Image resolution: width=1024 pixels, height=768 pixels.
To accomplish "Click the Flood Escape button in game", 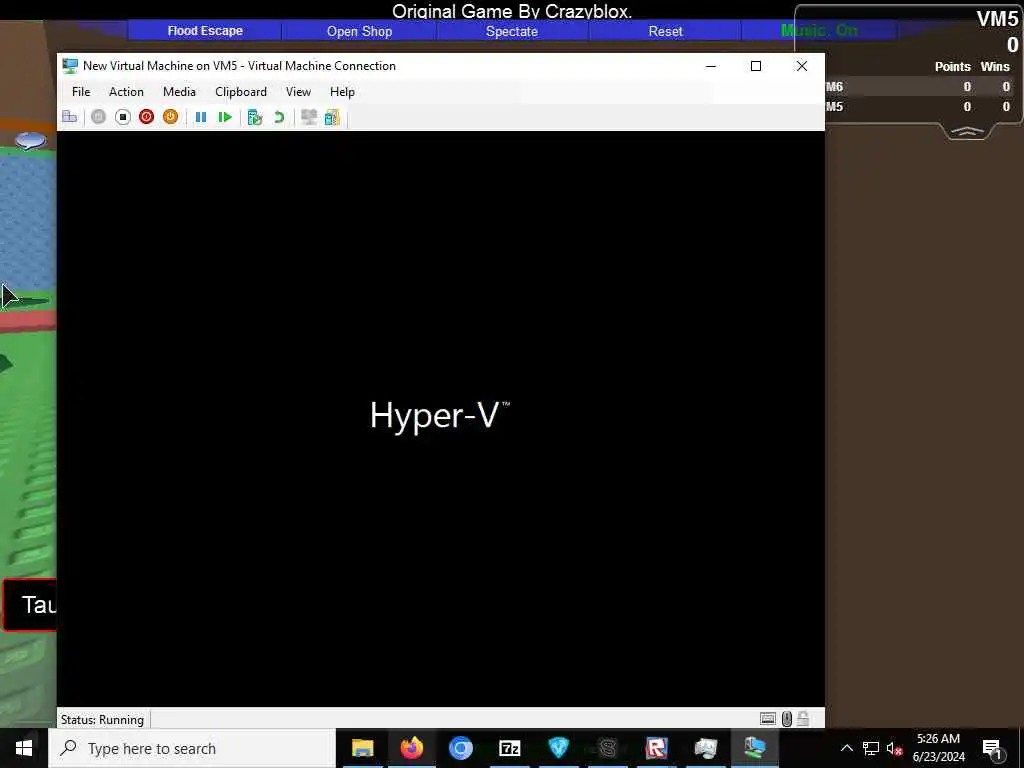I will pyautogui.click(x=205, y=31).
